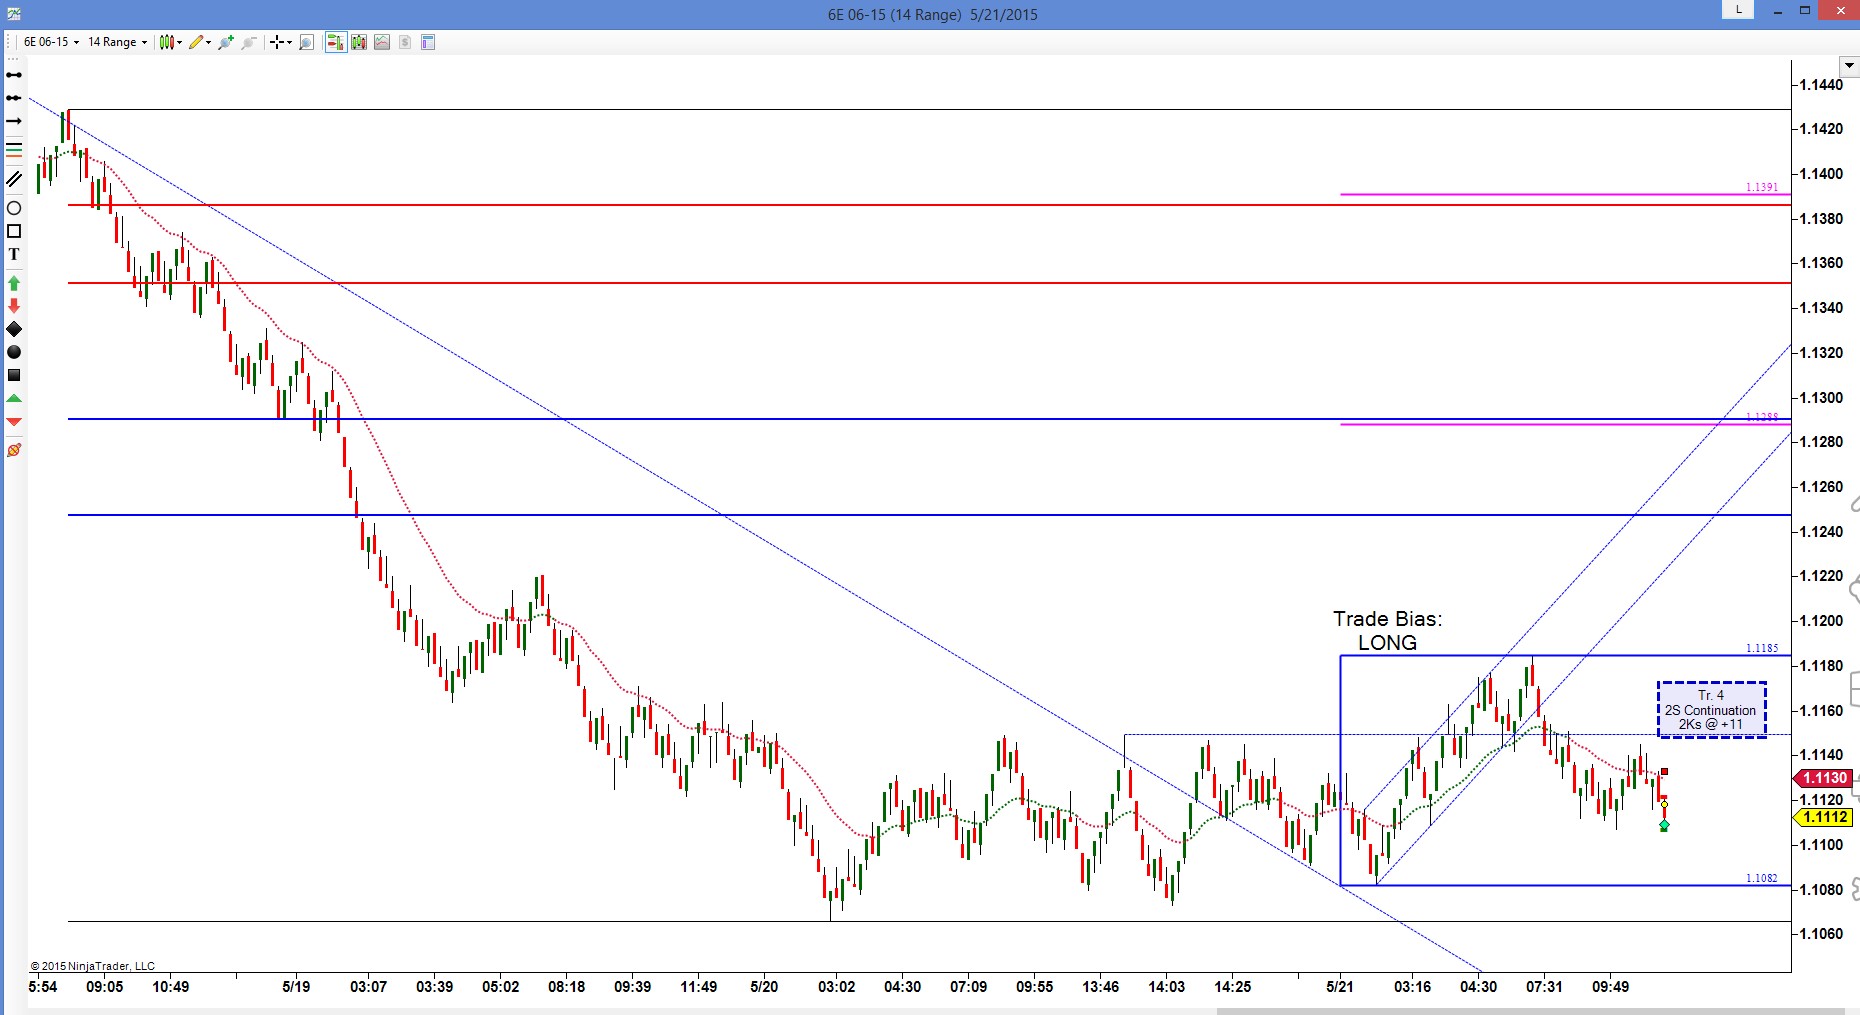Select the Arrow Line drawing tool
The width and height of the screenshot is (1860, 1015).
[x=14, y=121]
